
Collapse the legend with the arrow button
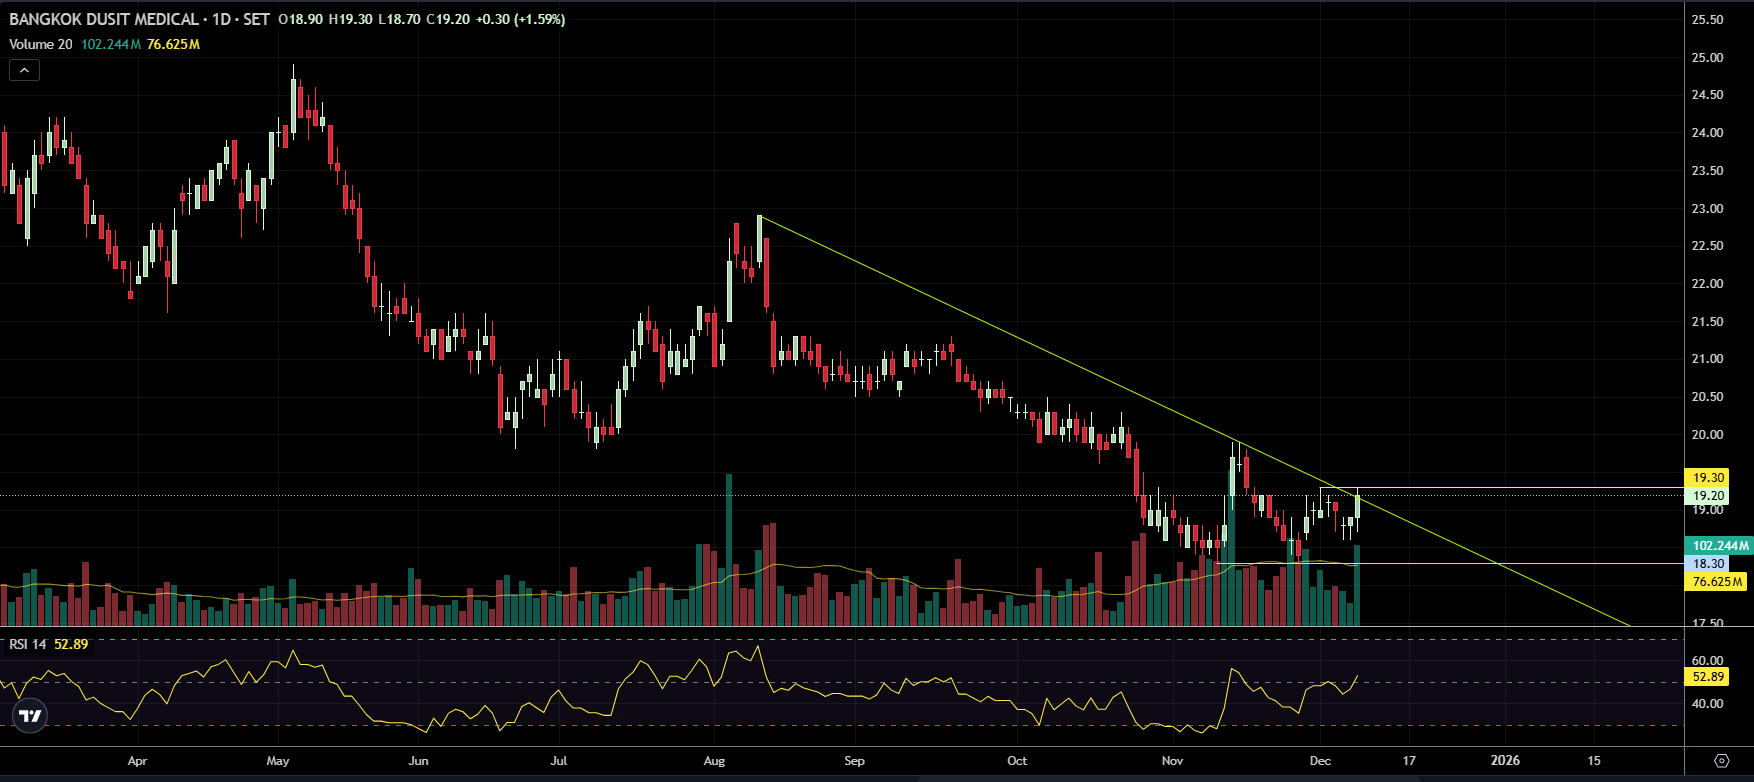(x=24, y=70)
